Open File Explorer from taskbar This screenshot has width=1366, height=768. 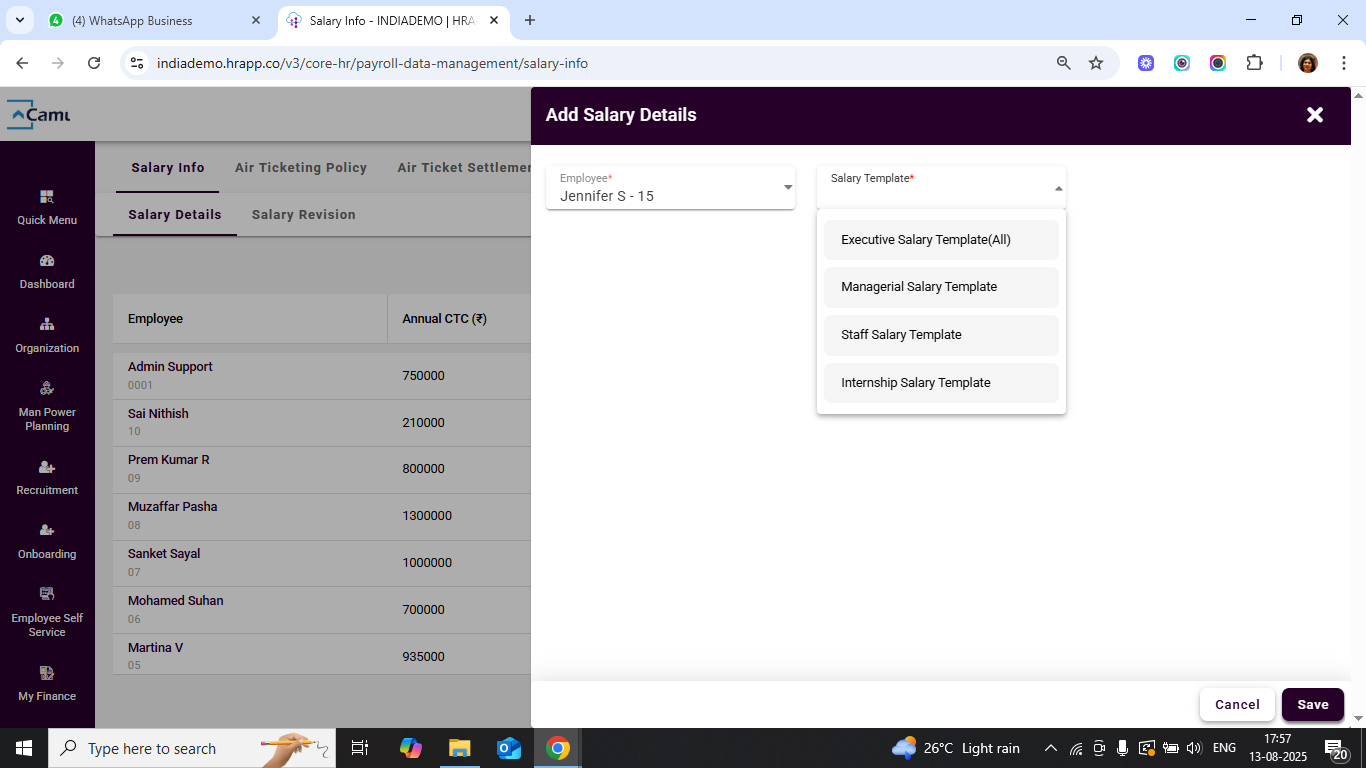tap(459, 748)
